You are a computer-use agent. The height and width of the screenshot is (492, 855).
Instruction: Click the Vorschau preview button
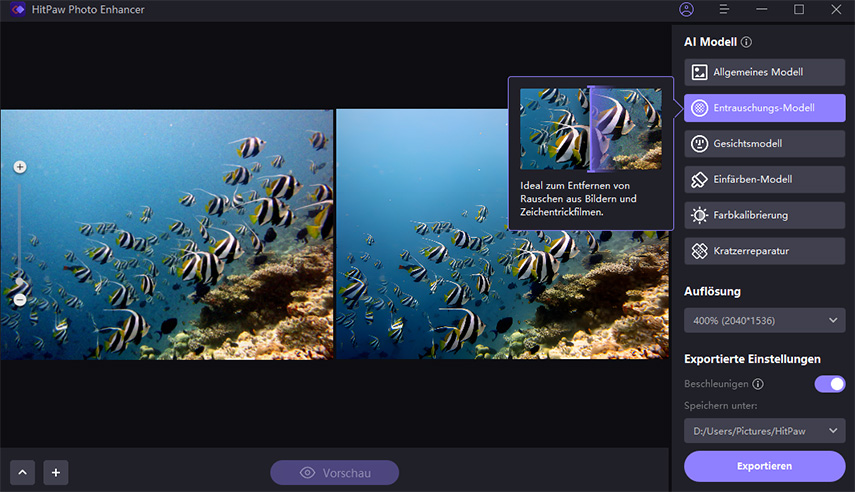coord(334,473)
